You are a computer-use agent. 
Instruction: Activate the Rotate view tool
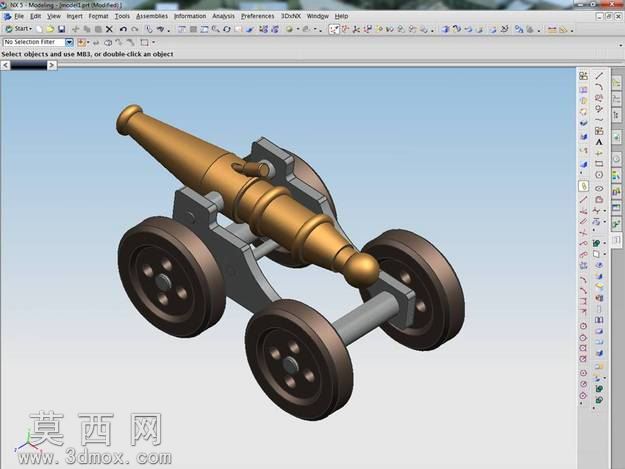(x=227, y=29)
